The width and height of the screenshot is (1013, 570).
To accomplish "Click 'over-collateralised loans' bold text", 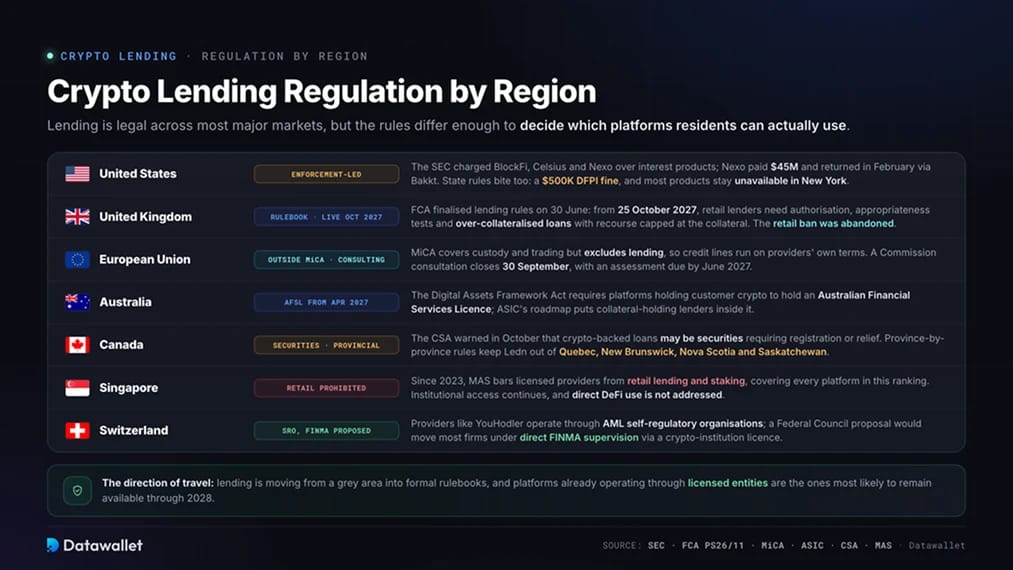I will tap(513, 224).
